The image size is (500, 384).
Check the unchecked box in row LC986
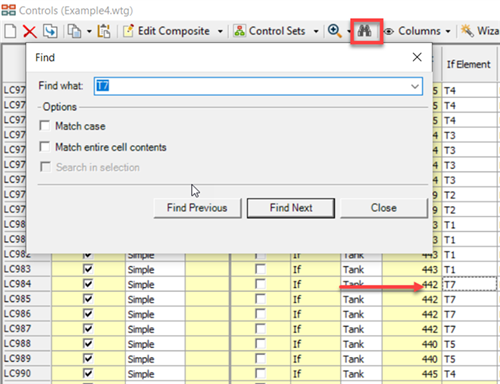click(260, 314)
